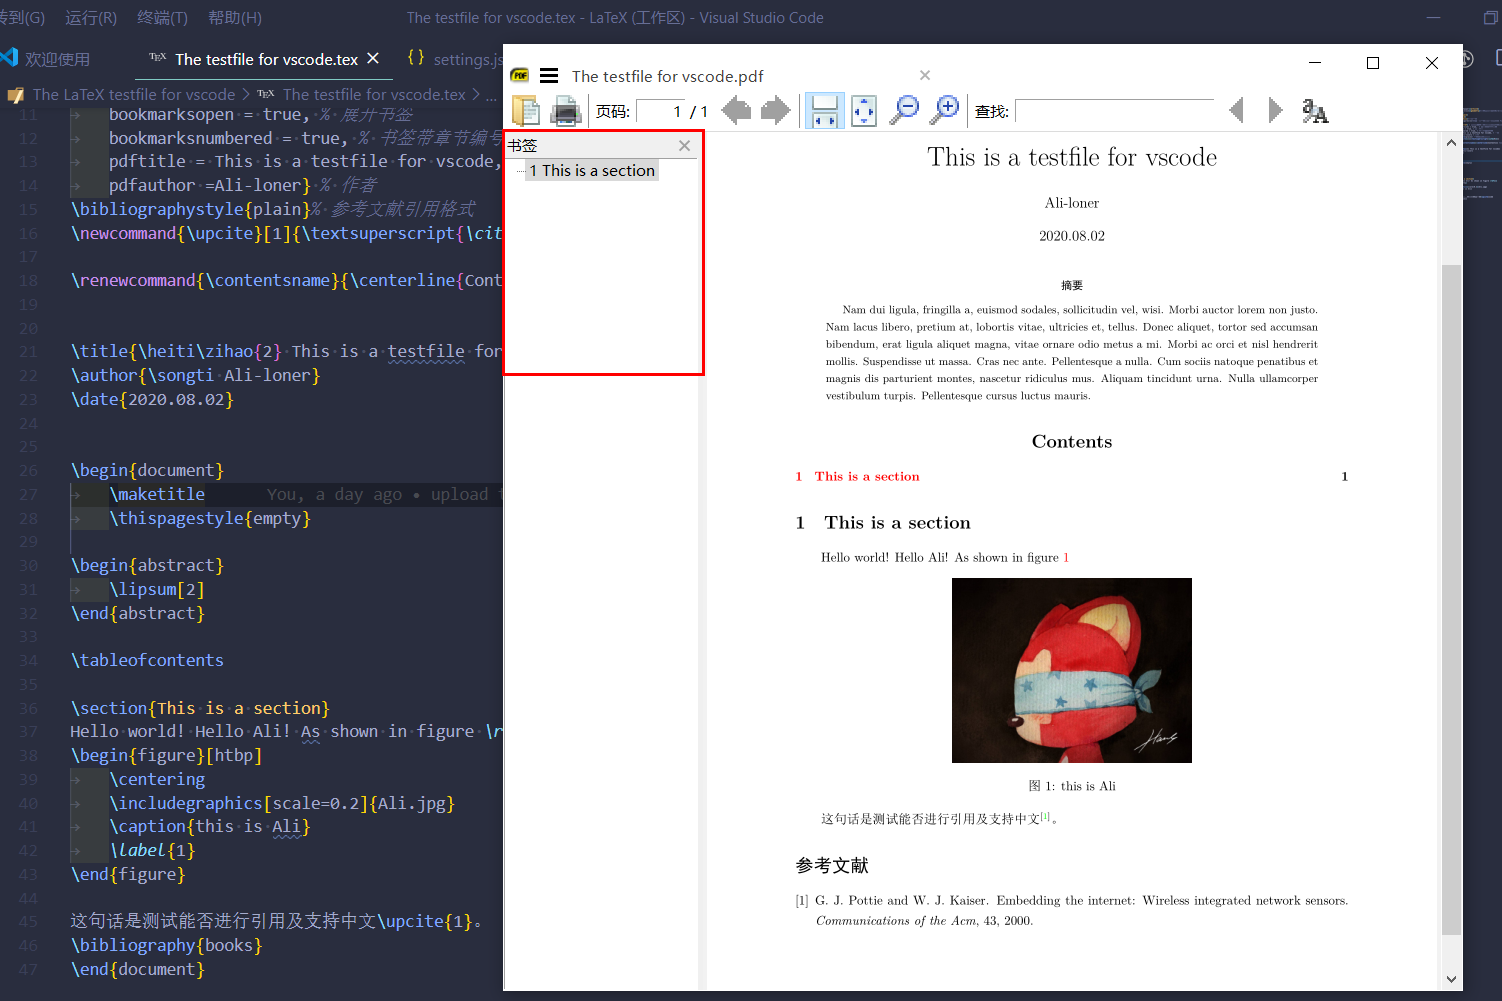Click the find next arrow beside the search box

tap(1274, 110)
